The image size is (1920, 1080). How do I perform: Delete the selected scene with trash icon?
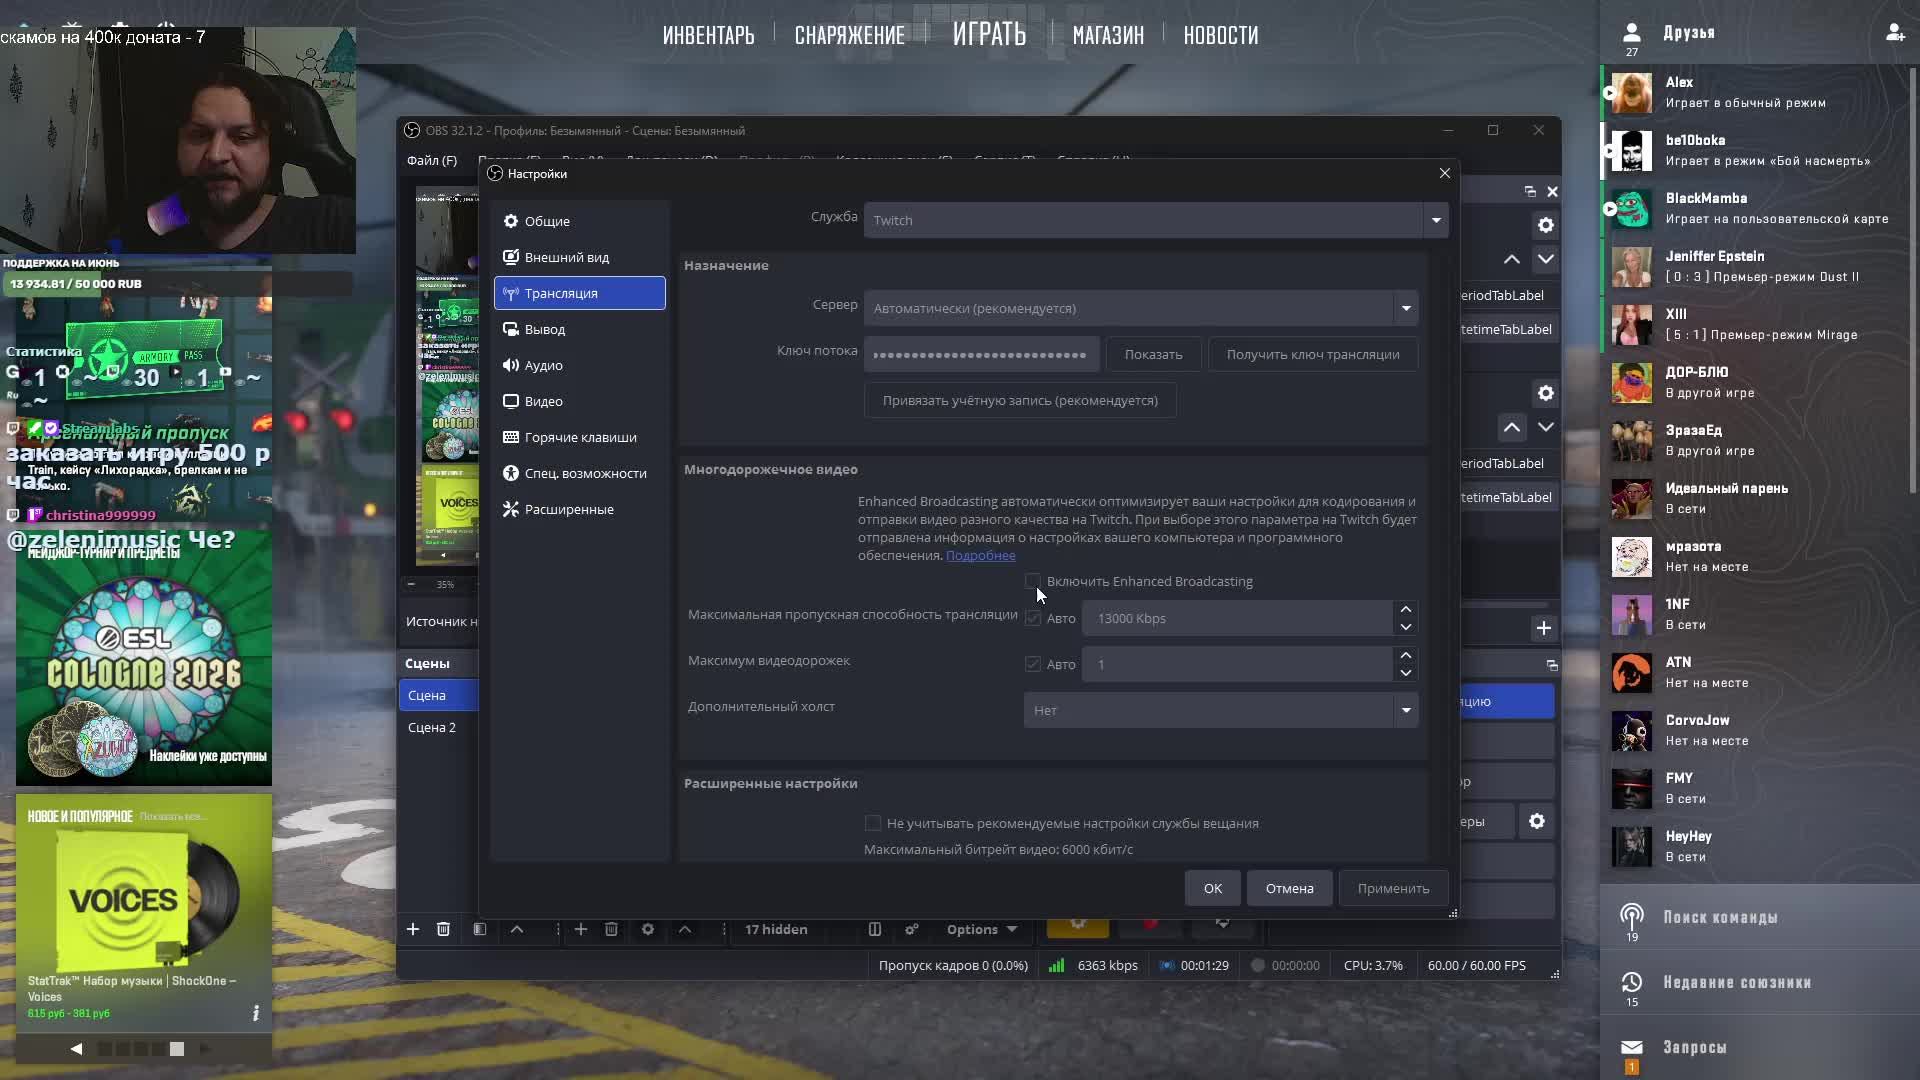[443, 929]
